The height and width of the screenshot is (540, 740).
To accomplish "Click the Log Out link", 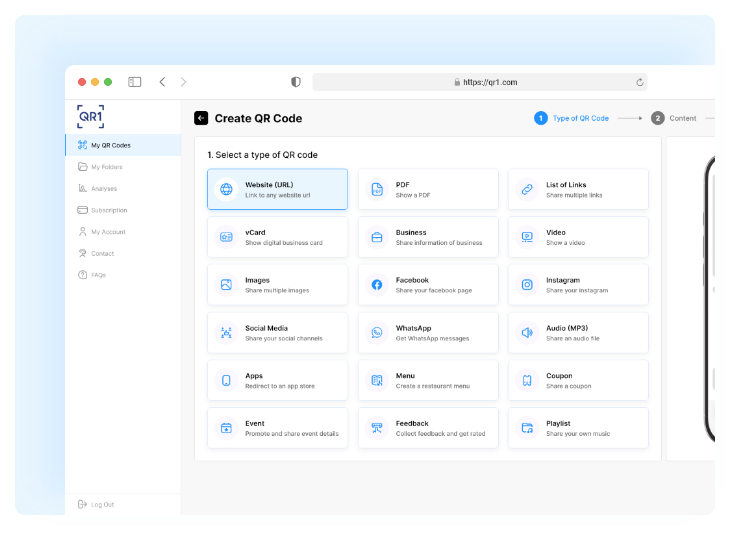I will [102, 504].
